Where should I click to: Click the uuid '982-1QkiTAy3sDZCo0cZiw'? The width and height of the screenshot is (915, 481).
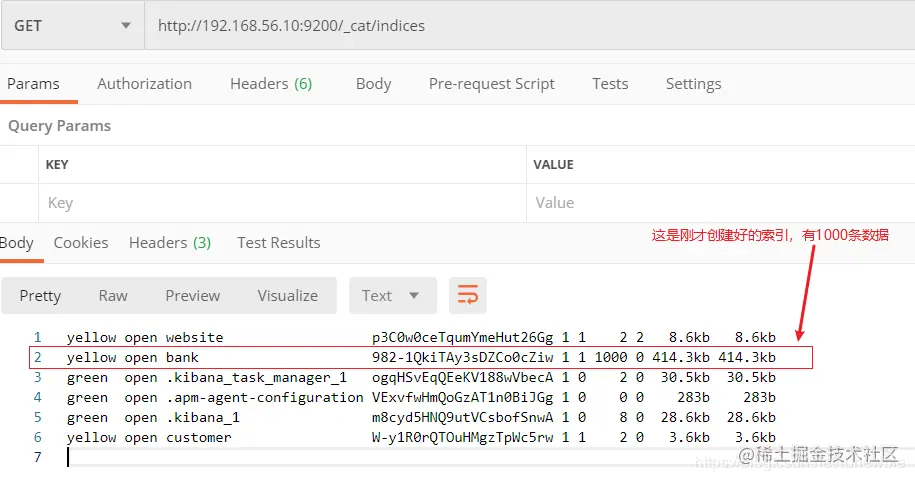(x=462, y=357)
